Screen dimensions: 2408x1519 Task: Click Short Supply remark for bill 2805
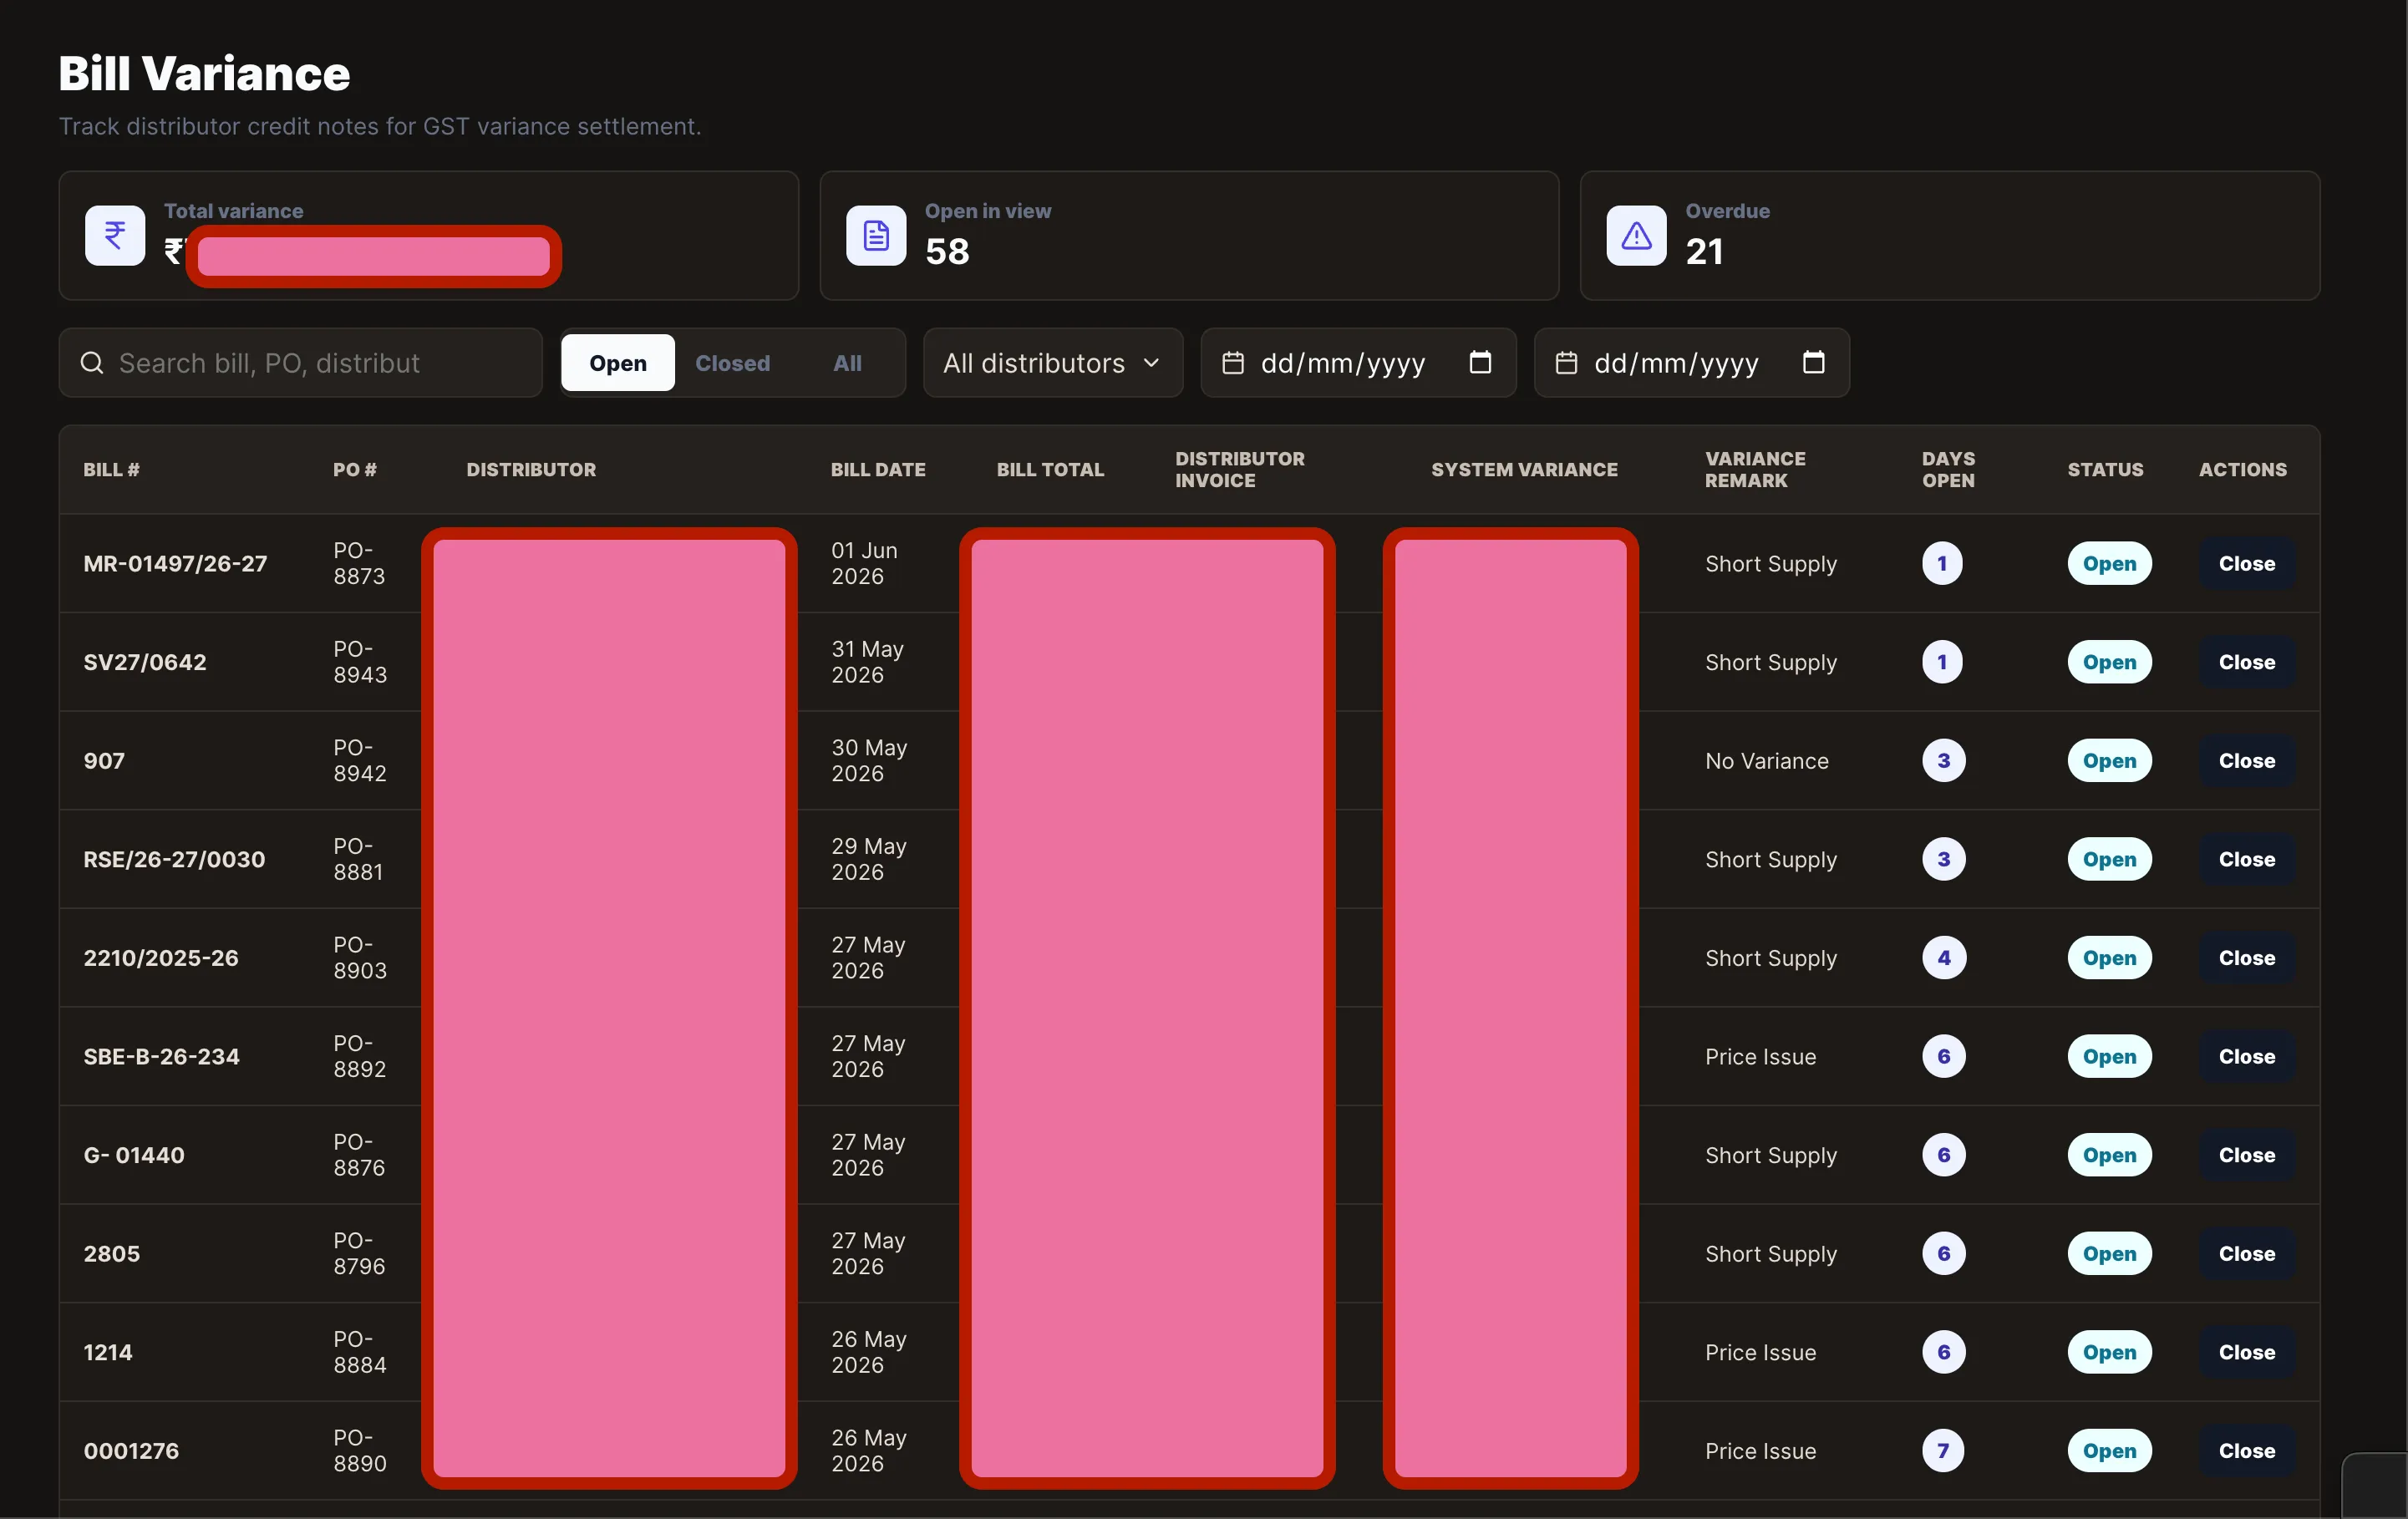pos(1770,1254)
